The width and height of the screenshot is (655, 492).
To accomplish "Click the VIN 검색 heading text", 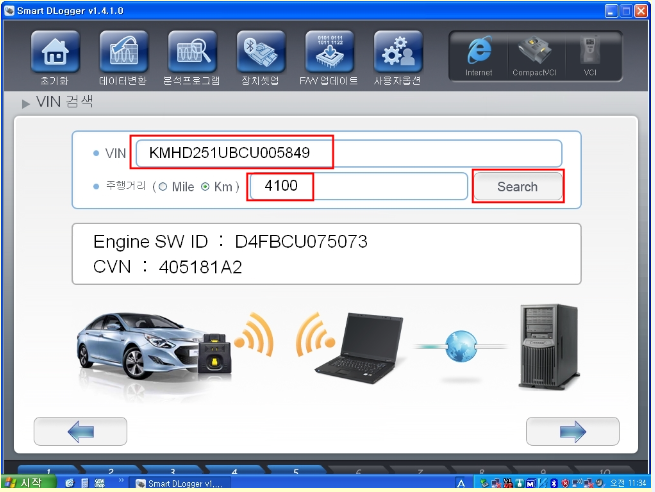I will pyautogui.click(x=64, y=101).
